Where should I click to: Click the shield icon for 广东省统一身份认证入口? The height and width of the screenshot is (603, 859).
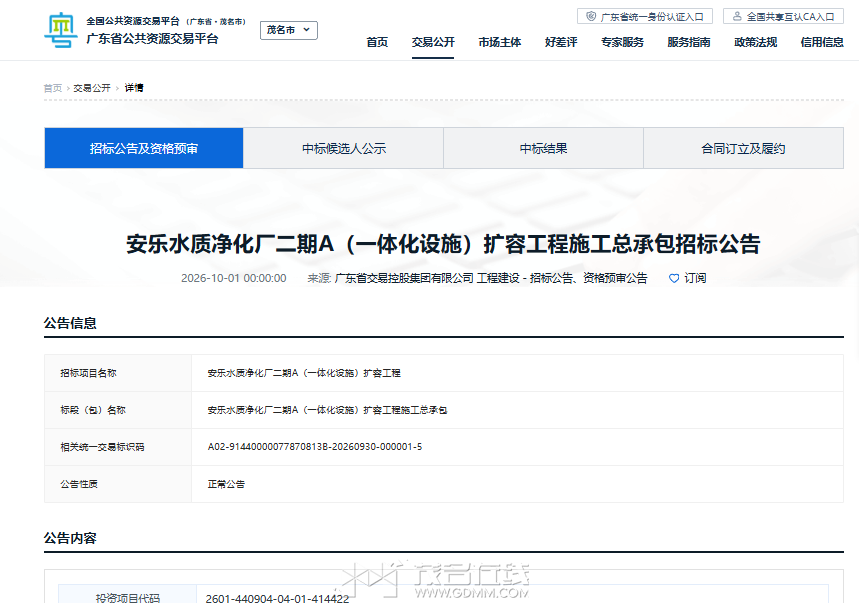(x=591, y=16)
